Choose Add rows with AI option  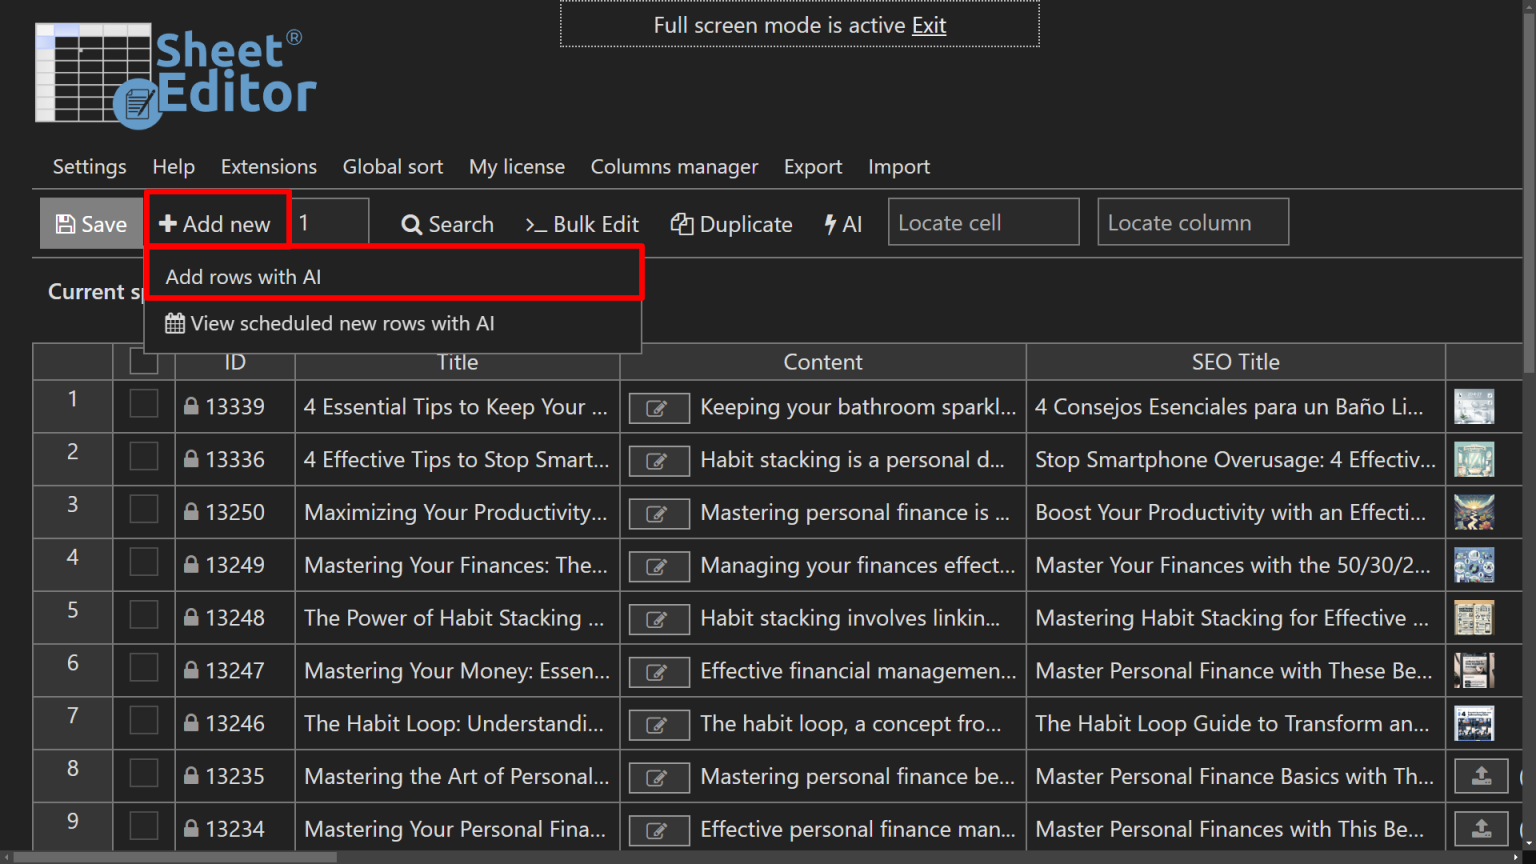243,276
